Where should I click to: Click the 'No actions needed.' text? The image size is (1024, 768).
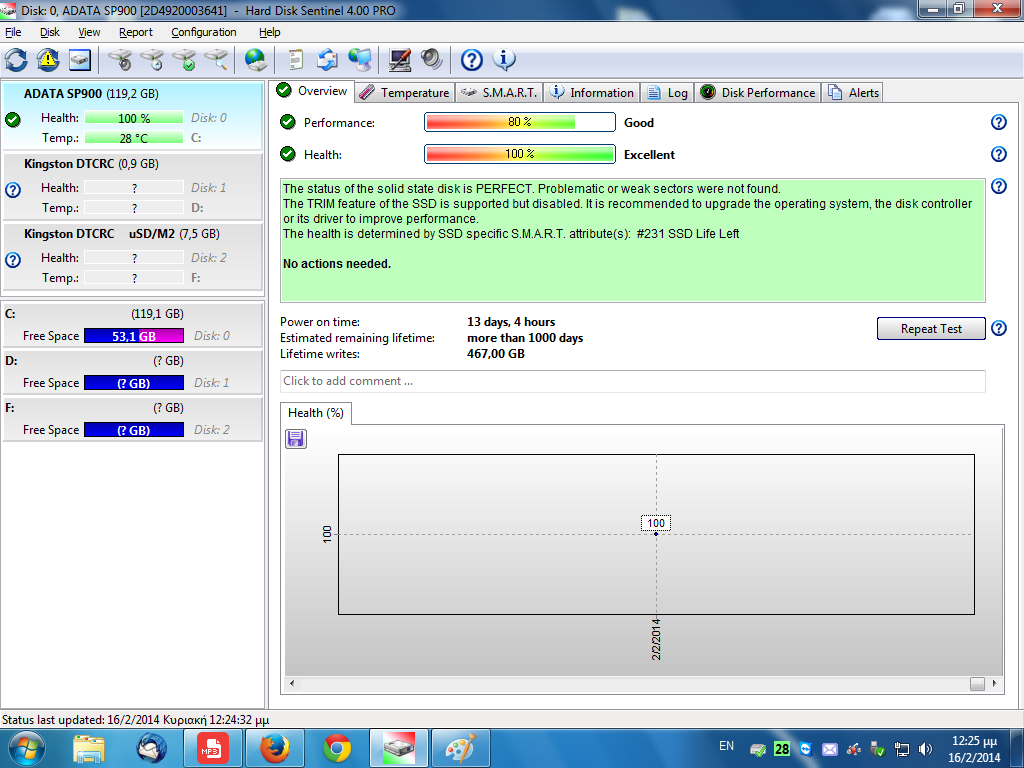coord(337,264)
